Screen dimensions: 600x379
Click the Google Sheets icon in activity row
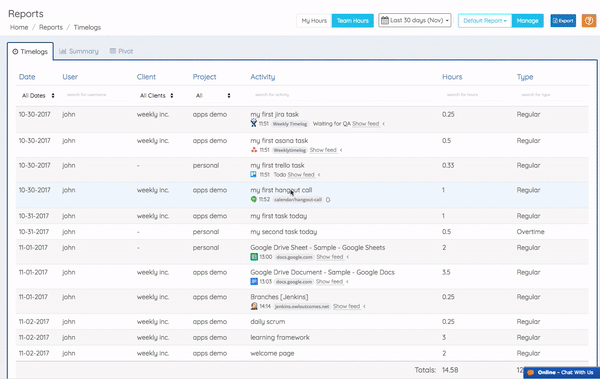[x=254, y=257]
